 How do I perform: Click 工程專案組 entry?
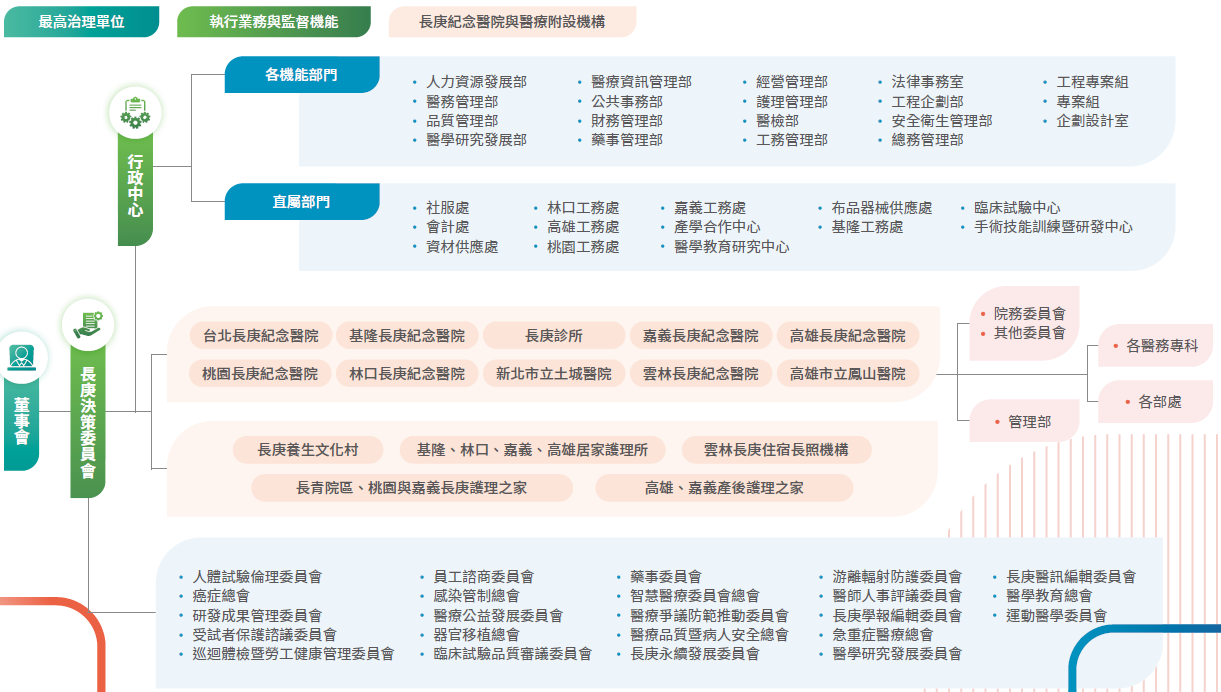[x=1093, y=82]
